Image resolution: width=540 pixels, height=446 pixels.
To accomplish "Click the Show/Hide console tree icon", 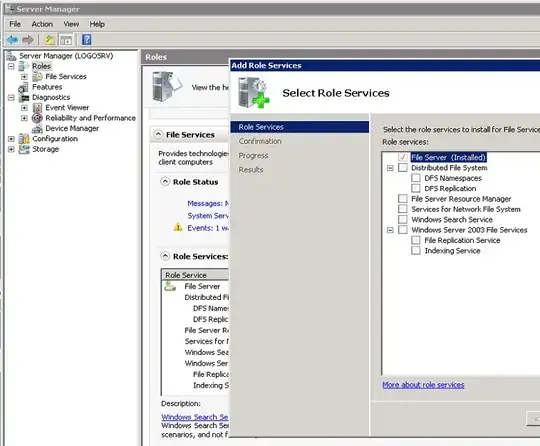I will (x=66, y=40).
